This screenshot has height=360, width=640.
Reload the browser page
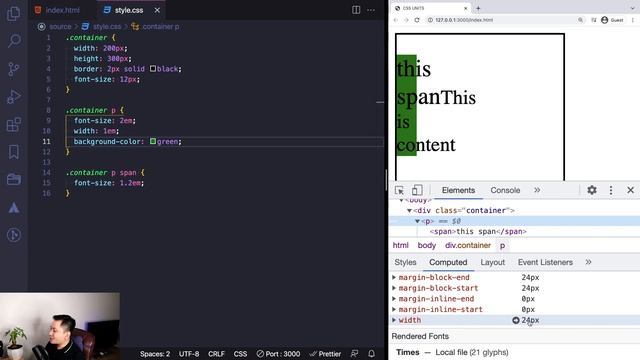[417, 20]
